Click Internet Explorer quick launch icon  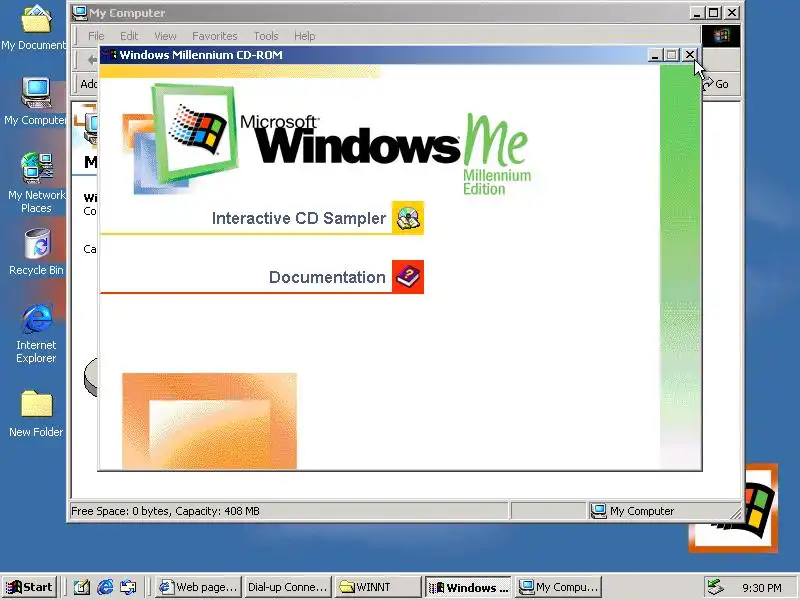point(105,587)
